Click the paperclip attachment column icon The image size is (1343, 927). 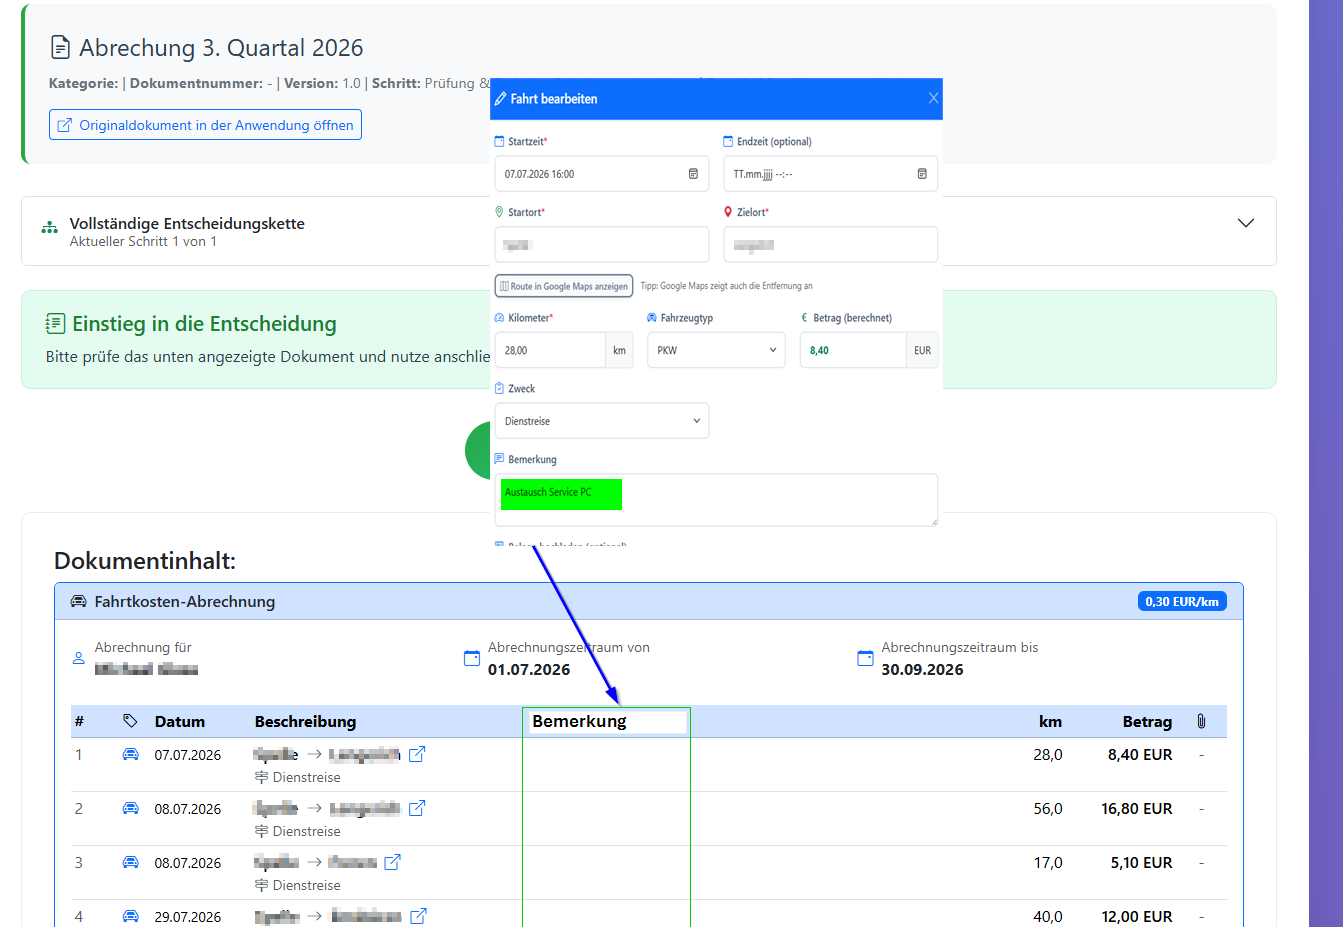click(x=1201, y=721)
